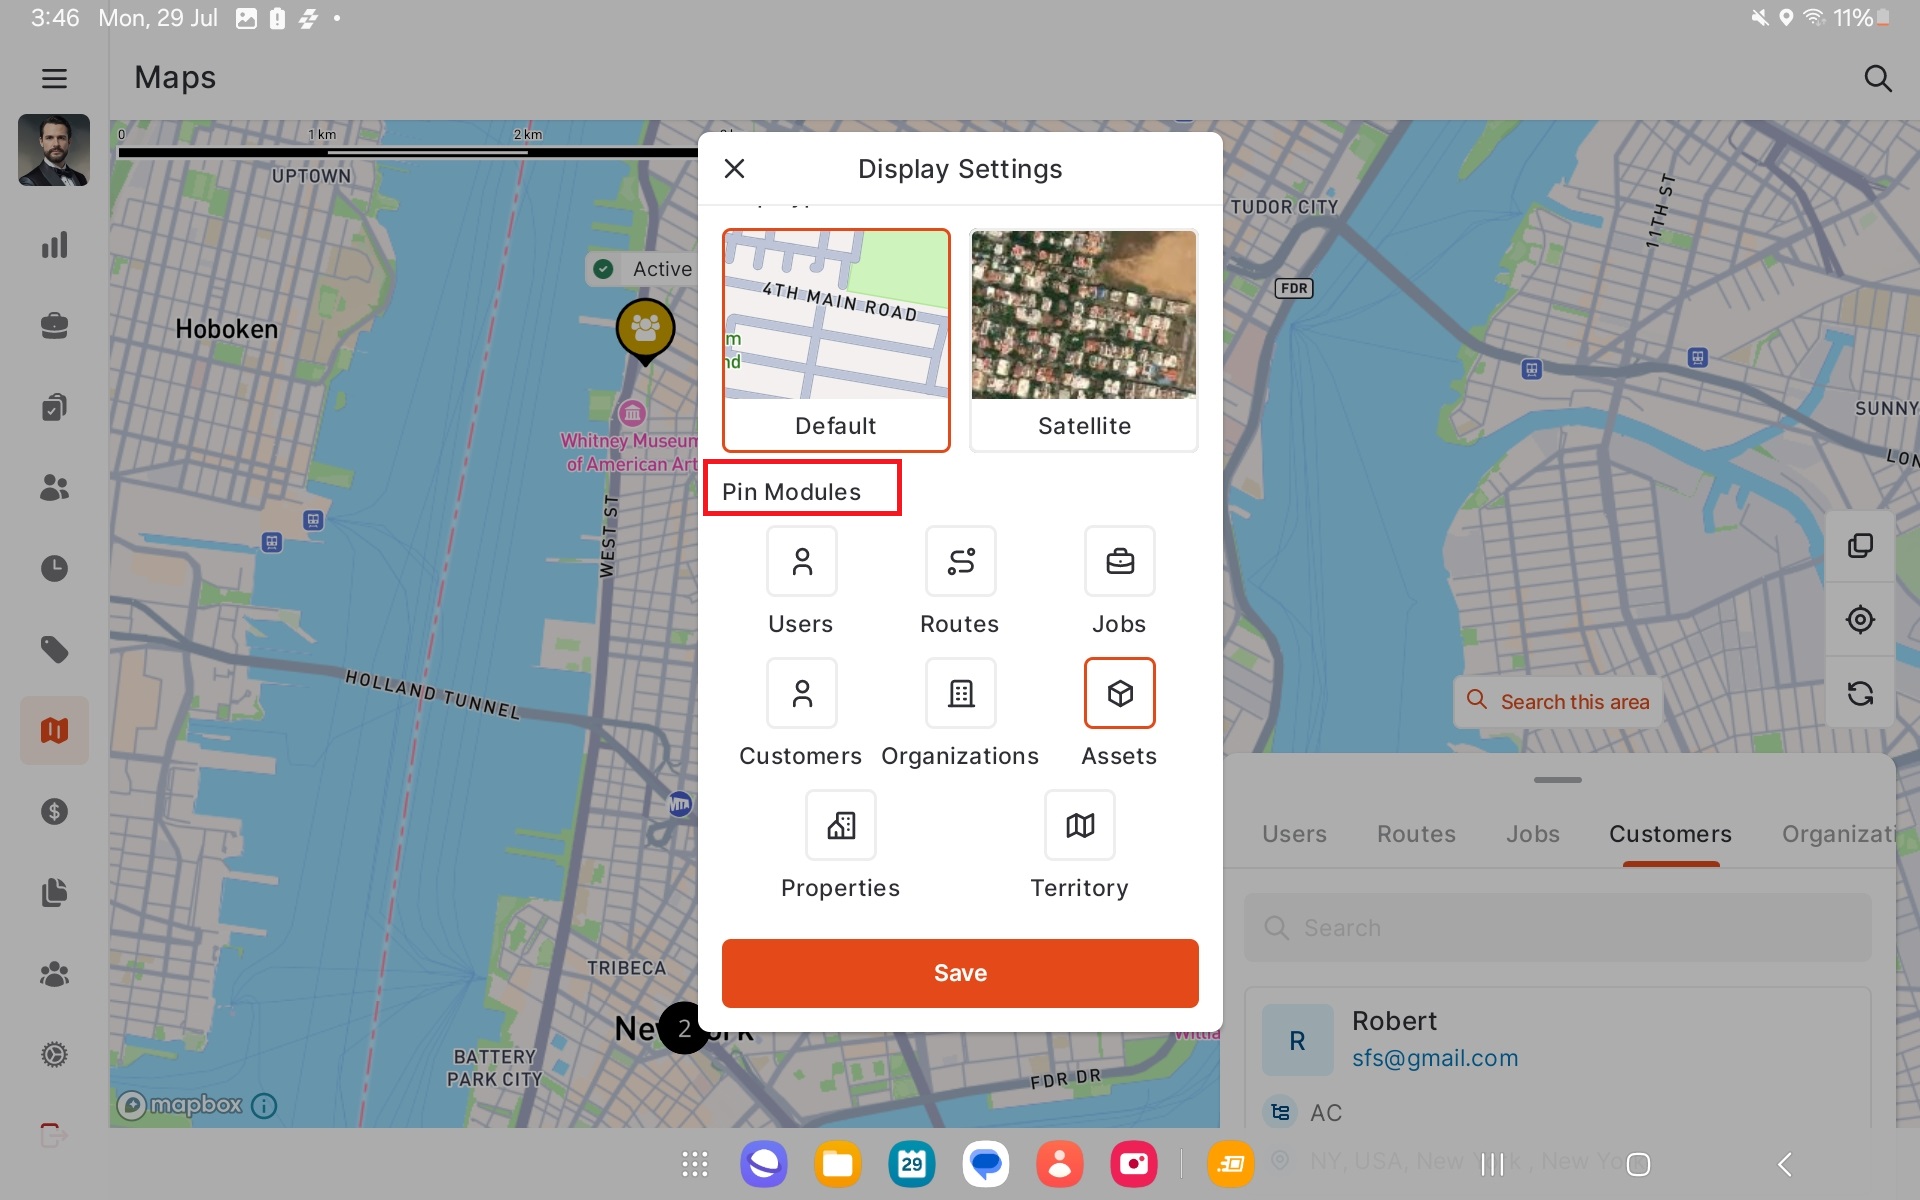The width and height of the screenshot is (1920, 1200).
Task: Select the Satellite map type
Action: point(1084,340)
